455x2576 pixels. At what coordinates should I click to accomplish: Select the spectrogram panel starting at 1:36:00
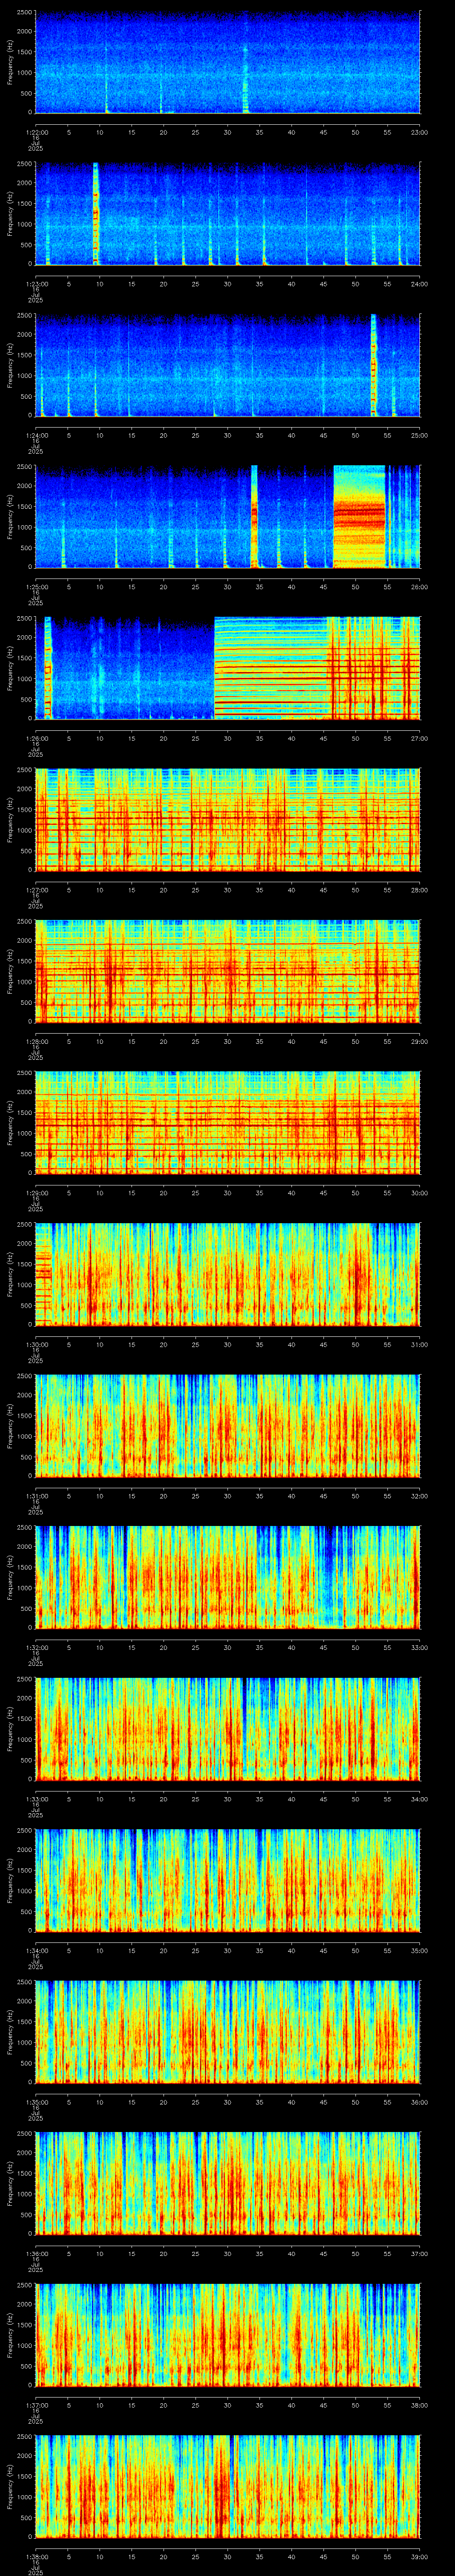(x=228, y=2183)
